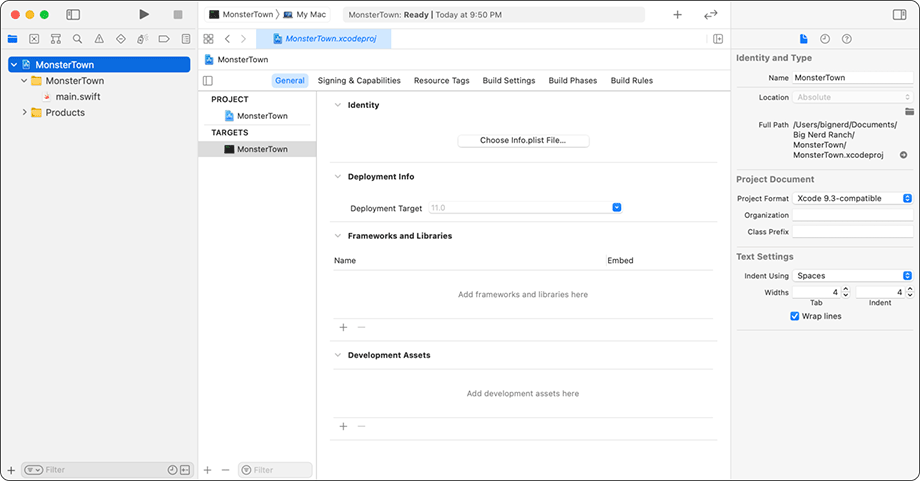The image size is (920, 481).
Task: Open the Library with the plus toolbar icon
Action: pyautogui.click(x=678, y=15)
